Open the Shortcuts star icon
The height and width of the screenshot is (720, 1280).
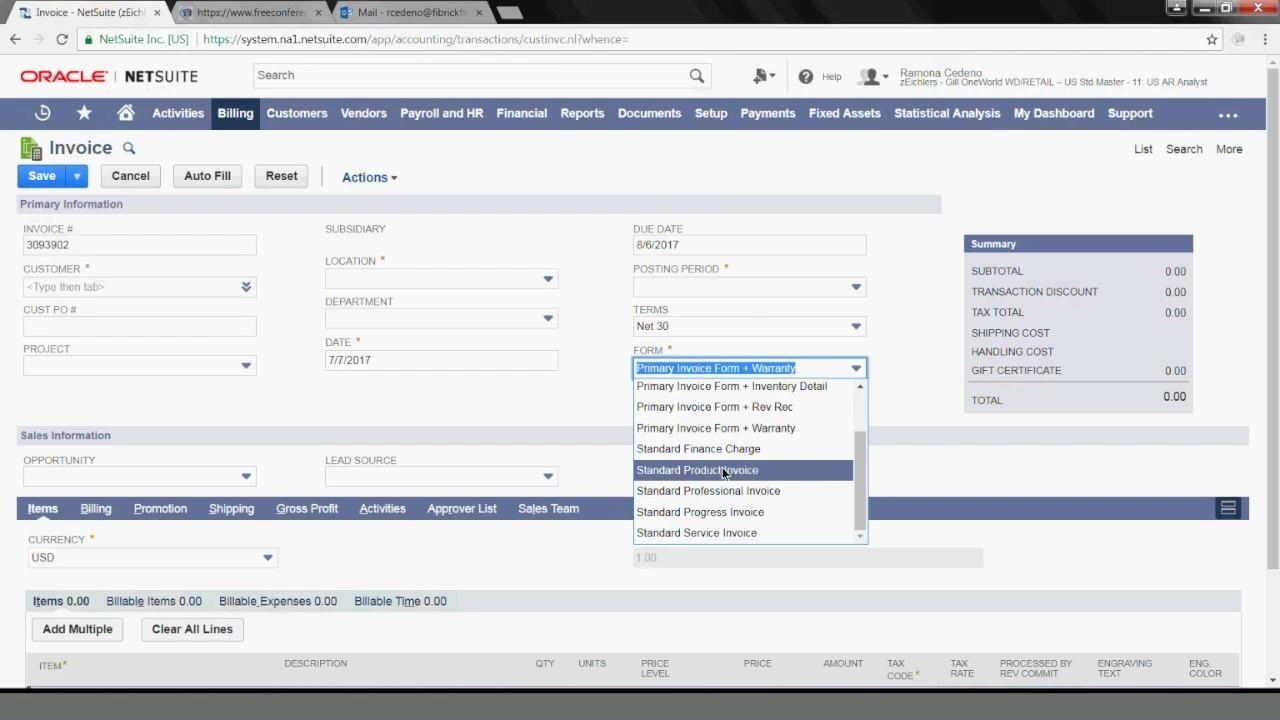[84, 113]
